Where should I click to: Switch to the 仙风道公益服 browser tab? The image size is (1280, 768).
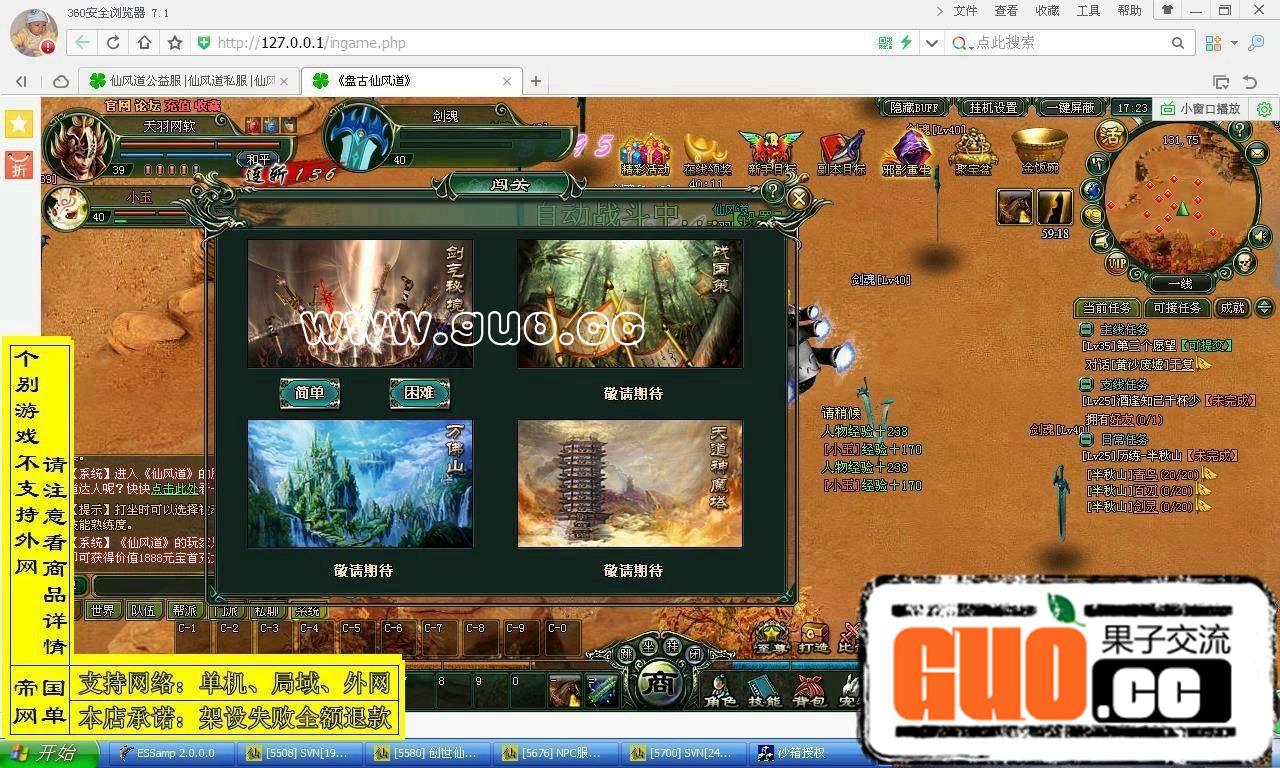[190, 81]
